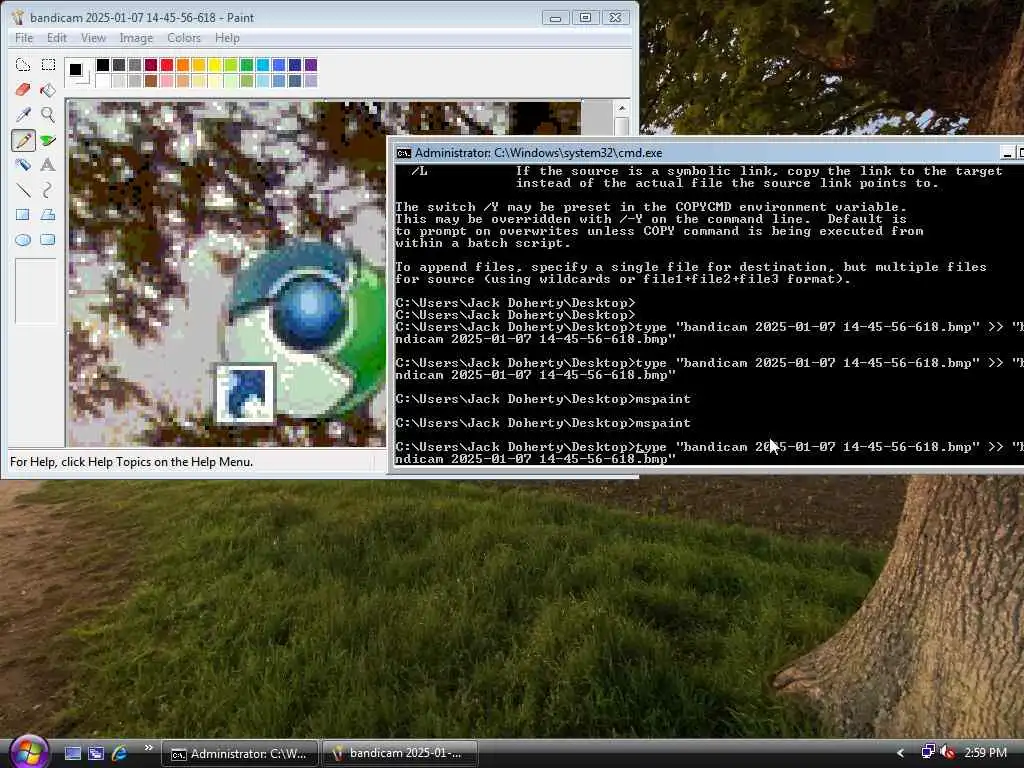Click Paint status bar help text
1024x768 pixels.
tap(131, 462)
